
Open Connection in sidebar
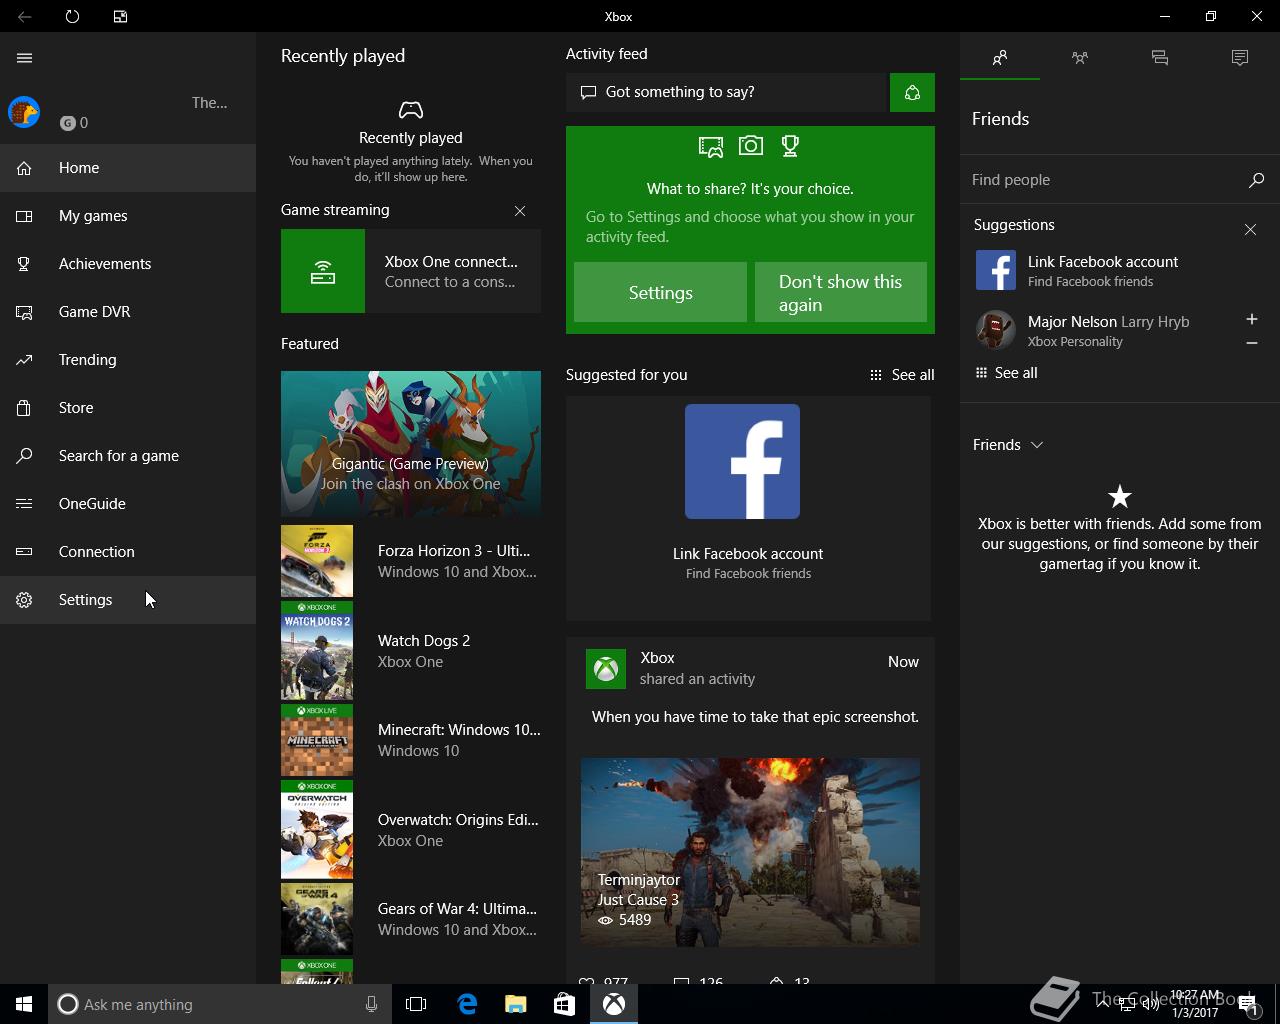[128, 552]
